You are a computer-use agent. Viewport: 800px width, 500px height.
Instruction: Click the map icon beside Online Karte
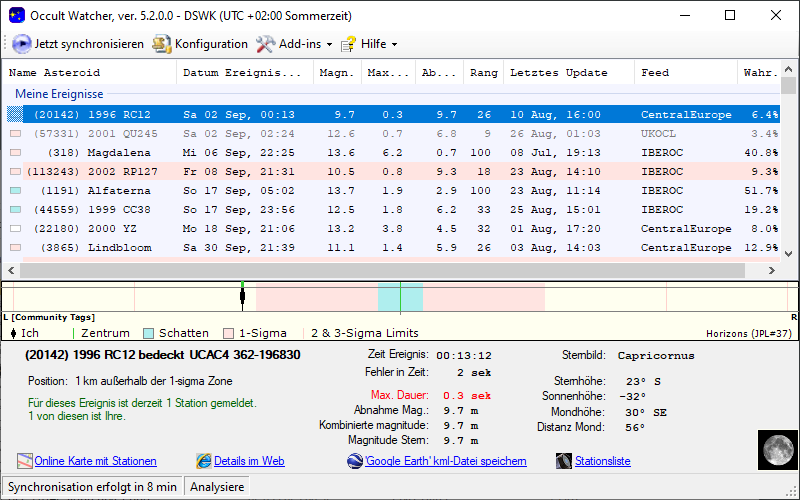click(x=25, y=461)
